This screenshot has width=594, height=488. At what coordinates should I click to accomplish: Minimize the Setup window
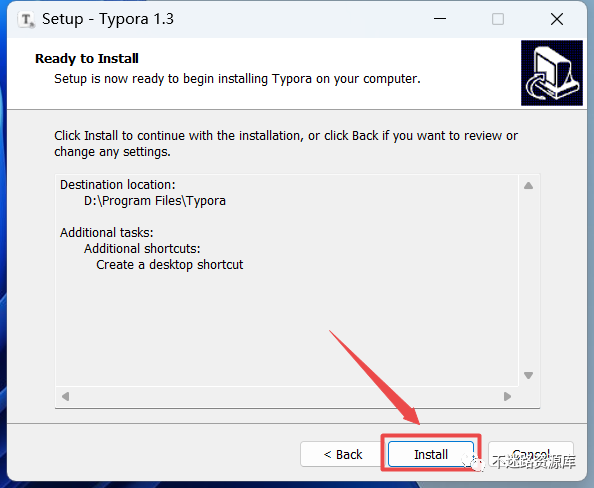[x=440, y=19]
